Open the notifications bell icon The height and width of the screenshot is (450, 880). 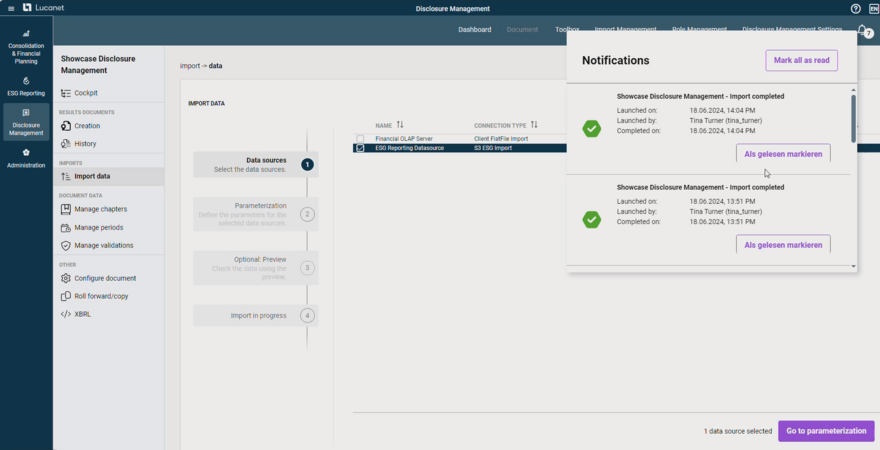coord(862,29)
